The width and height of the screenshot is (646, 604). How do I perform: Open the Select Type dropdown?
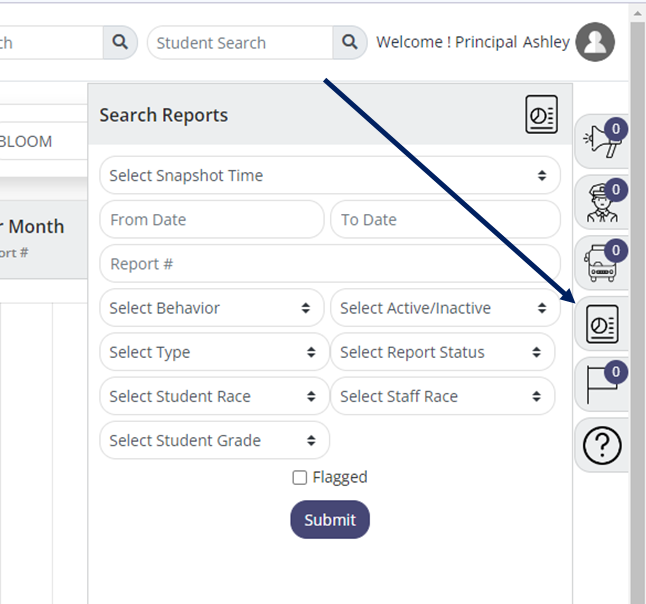click(x=214, y=352)
